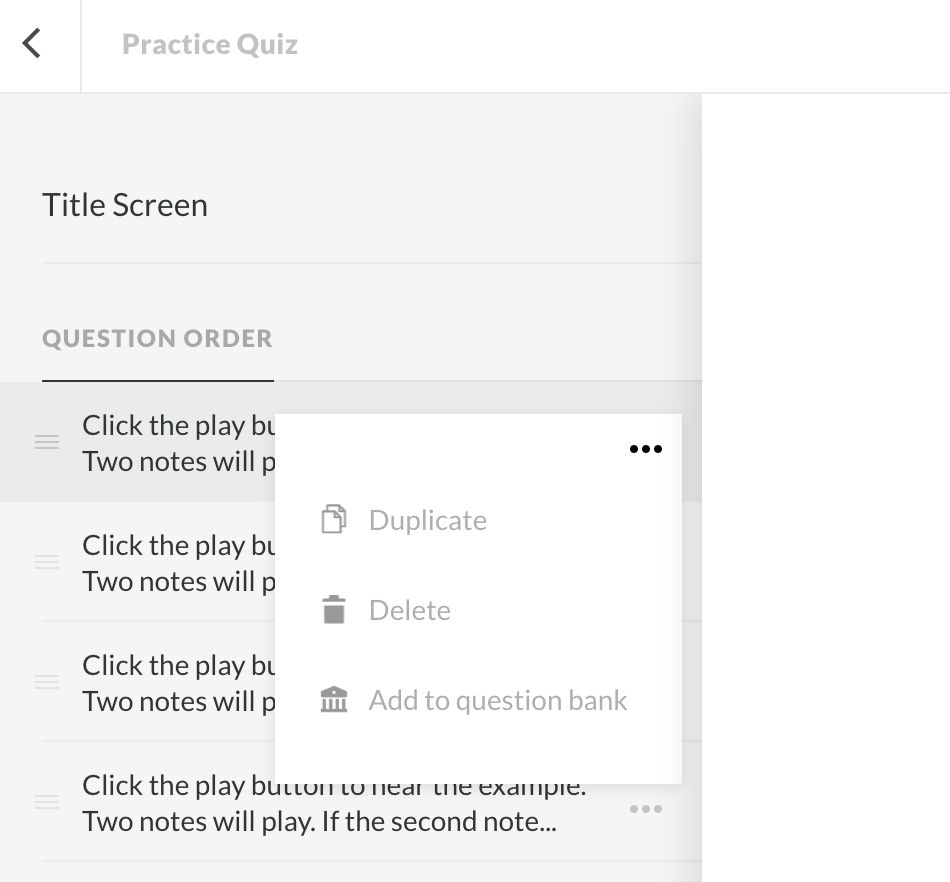Open the fourth question's three-dot options menu
Image resolution: width=950 pixels, height=882 pixels.
point(646,809)
